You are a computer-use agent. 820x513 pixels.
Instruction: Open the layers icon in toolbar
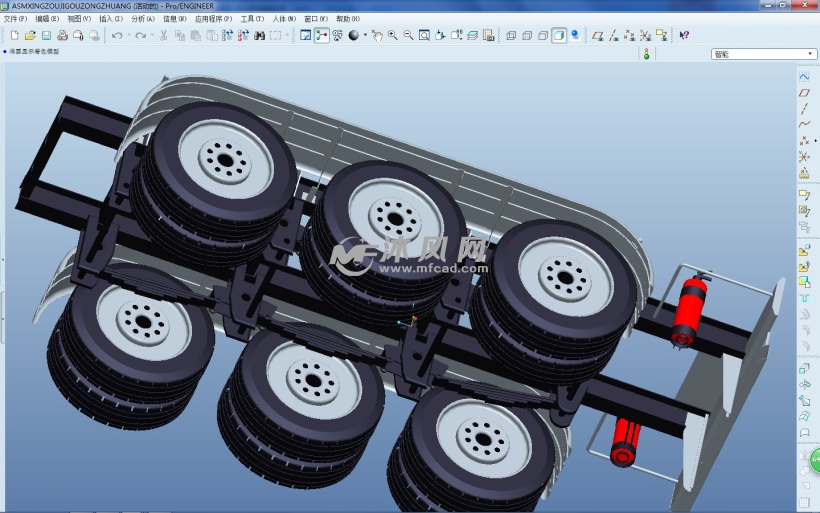coord(473,35)
